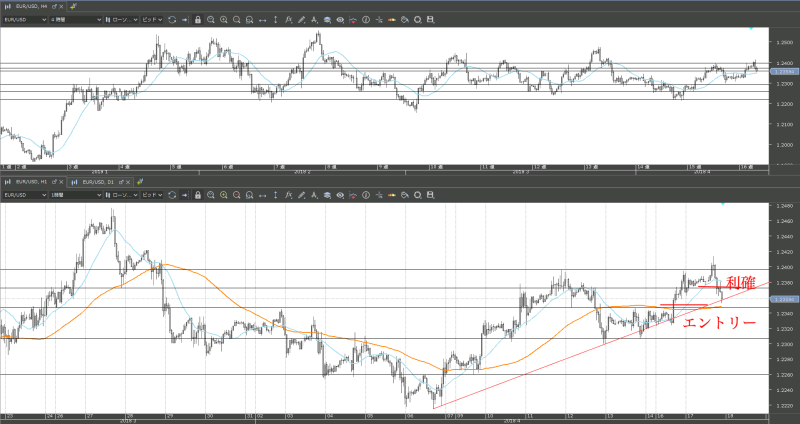This screenshot has height=424, width=800.
Task: Click the colored bar icon on lower H1 toolbar
Action: [x=392, y=195]
